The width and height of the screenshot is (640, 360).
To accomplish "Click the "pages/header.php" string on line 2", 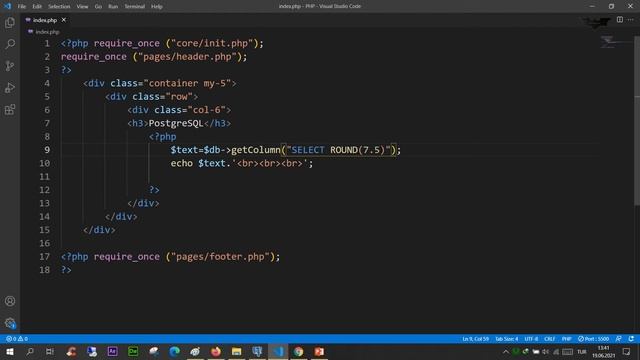I will (x=187, y=56).
